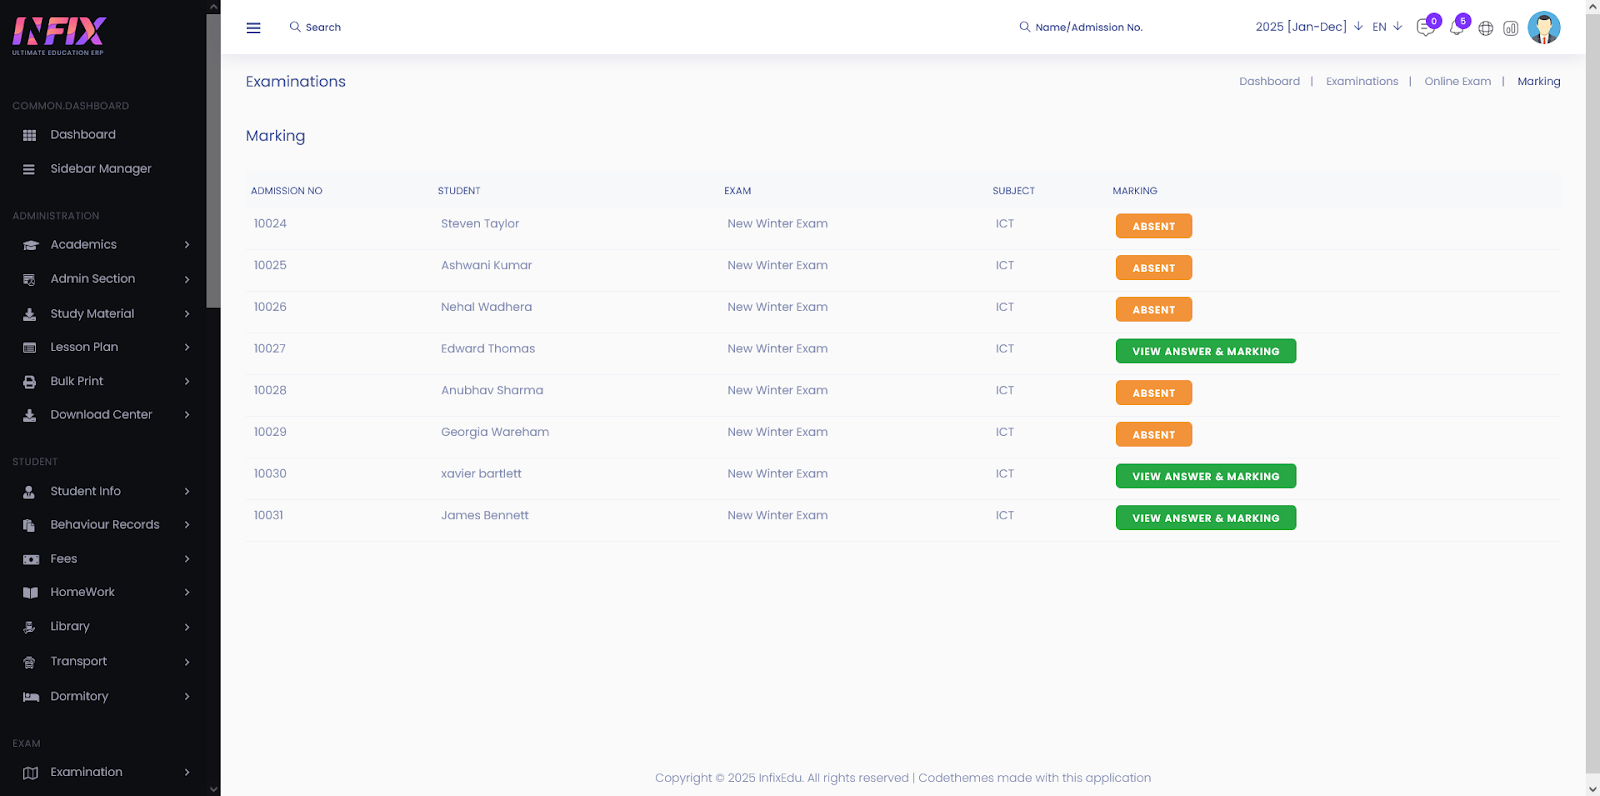Click Absent button for Steven Taylor
This screenshot has width=1600, height=796.
click(1153, 226)
